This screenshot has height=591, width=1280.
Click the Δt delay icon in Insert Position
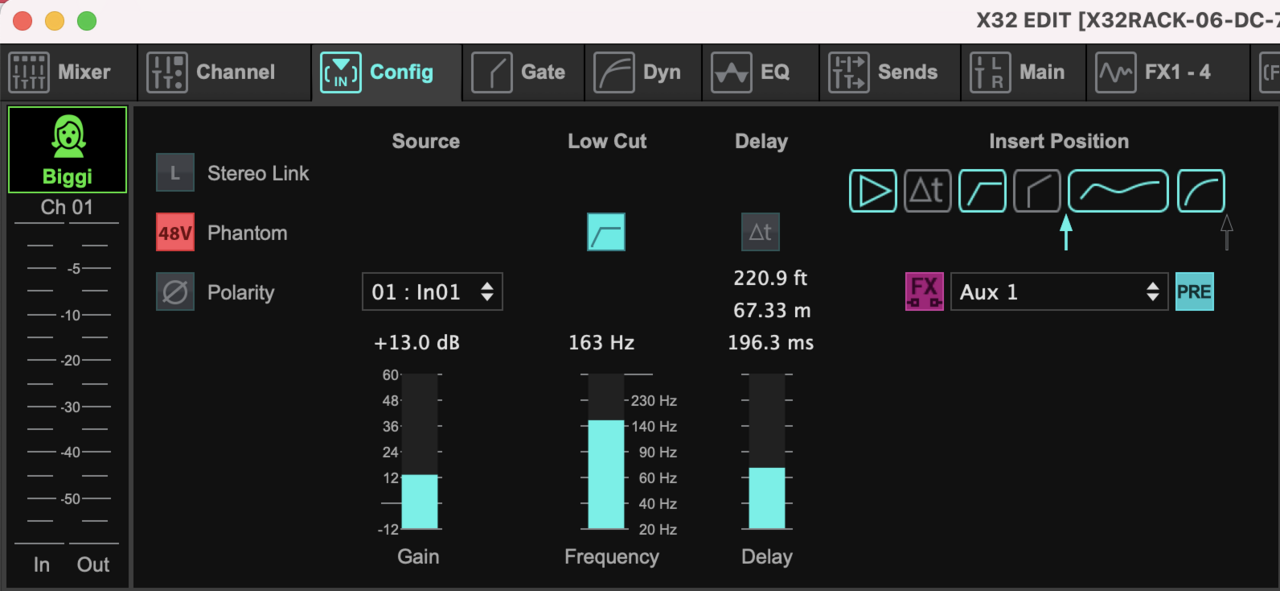(928, 191)
